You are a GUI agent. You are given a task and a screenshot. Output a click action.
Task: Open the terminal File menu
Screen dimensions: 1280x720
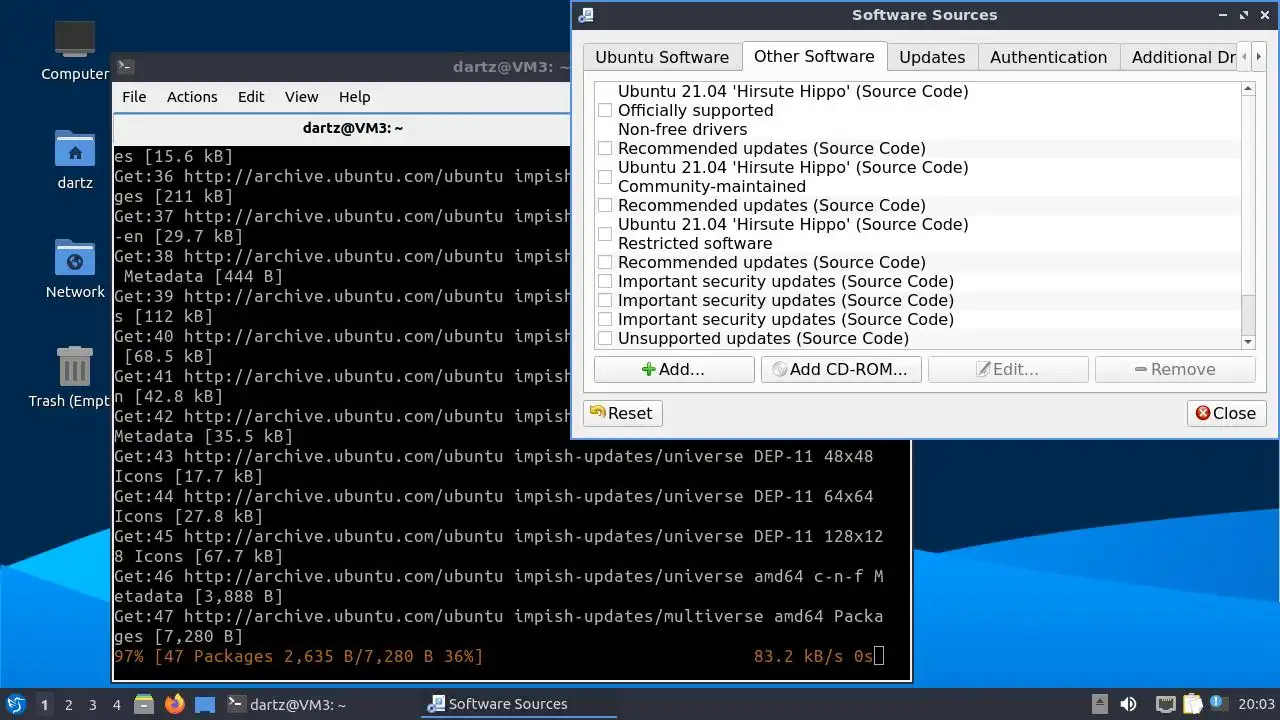(134, 97)
